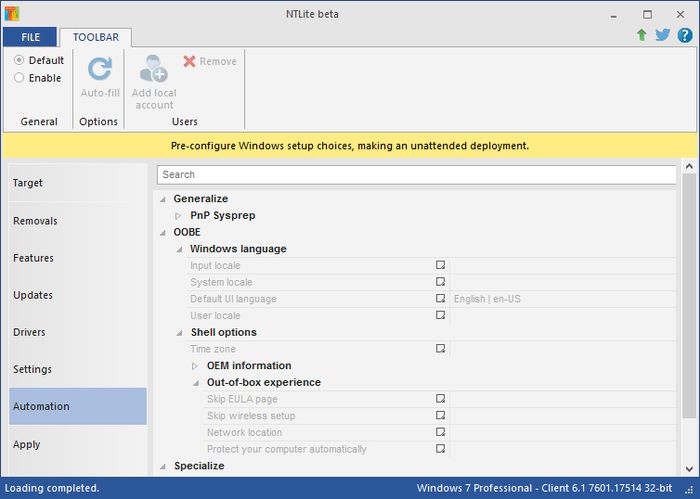This screenshot has height=499, width=700.
Task: Click the Add local account icon
Action: (x=154, y=69)
